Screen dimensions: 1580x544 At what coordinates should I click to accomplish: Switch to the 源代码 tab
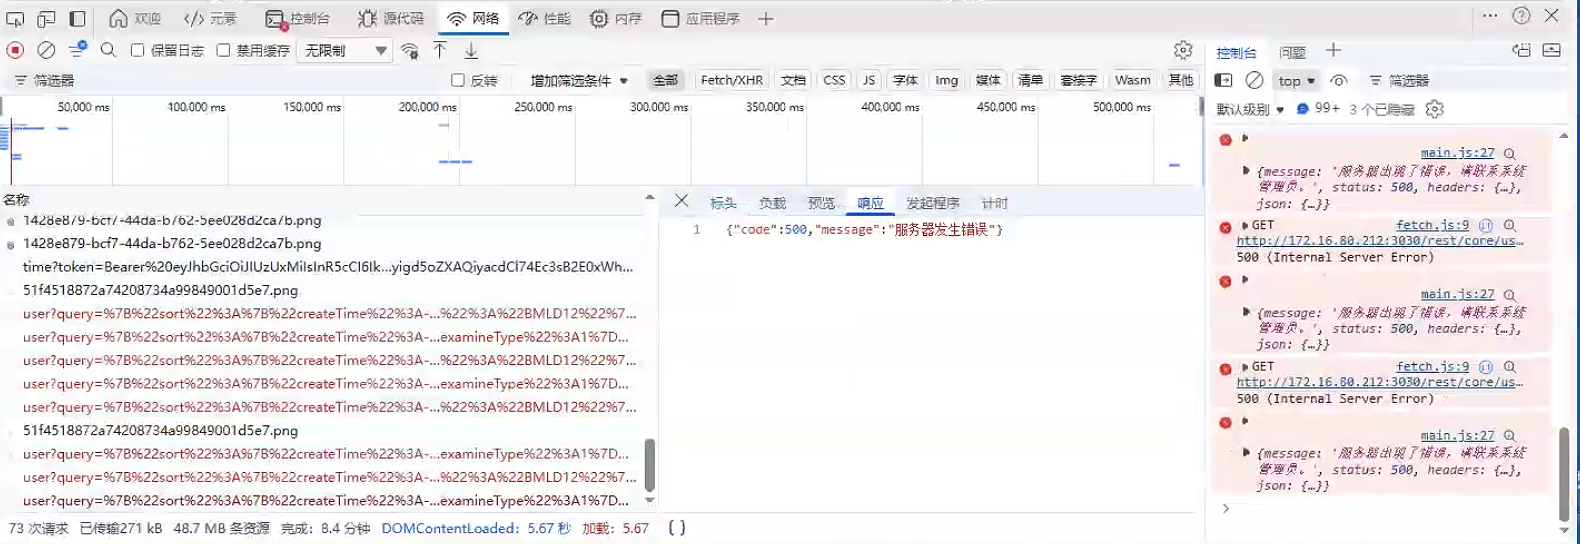(x=390, y=18)
